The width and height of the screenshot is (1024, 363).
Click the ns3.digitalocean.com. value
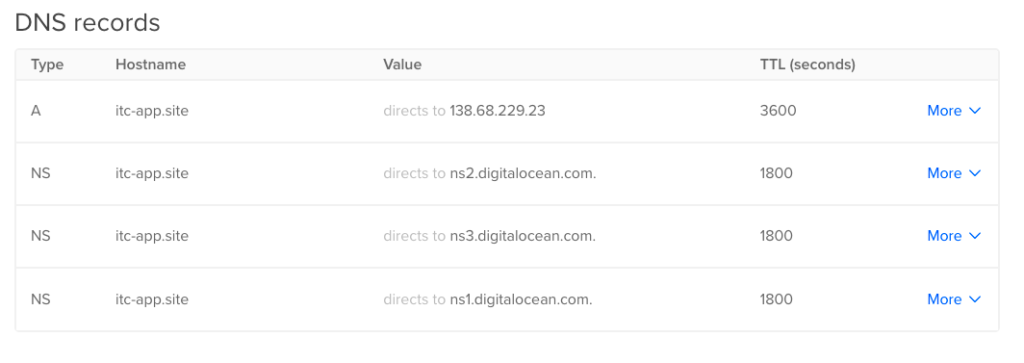tap(522, 236)
